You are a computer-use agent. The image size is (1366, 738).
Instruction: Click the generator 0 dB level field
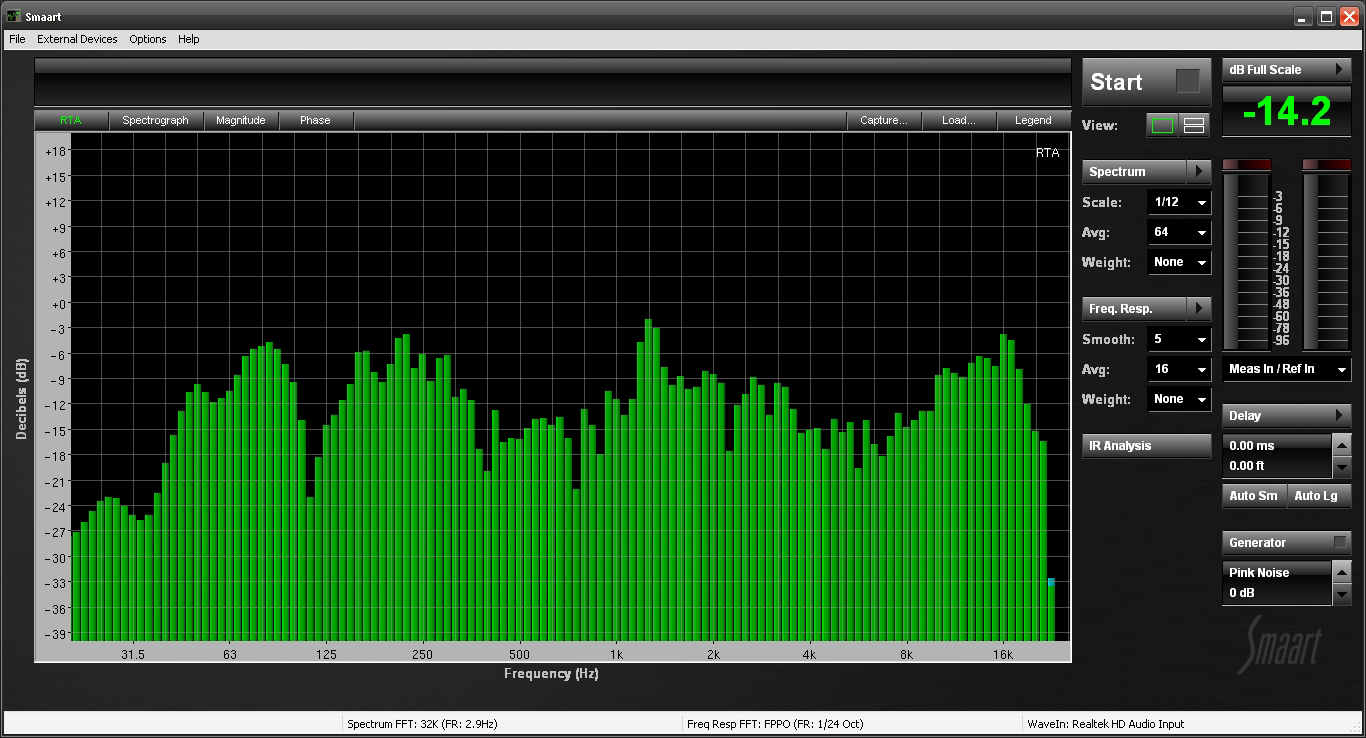pyautogui.click(x=1278, y=593)
